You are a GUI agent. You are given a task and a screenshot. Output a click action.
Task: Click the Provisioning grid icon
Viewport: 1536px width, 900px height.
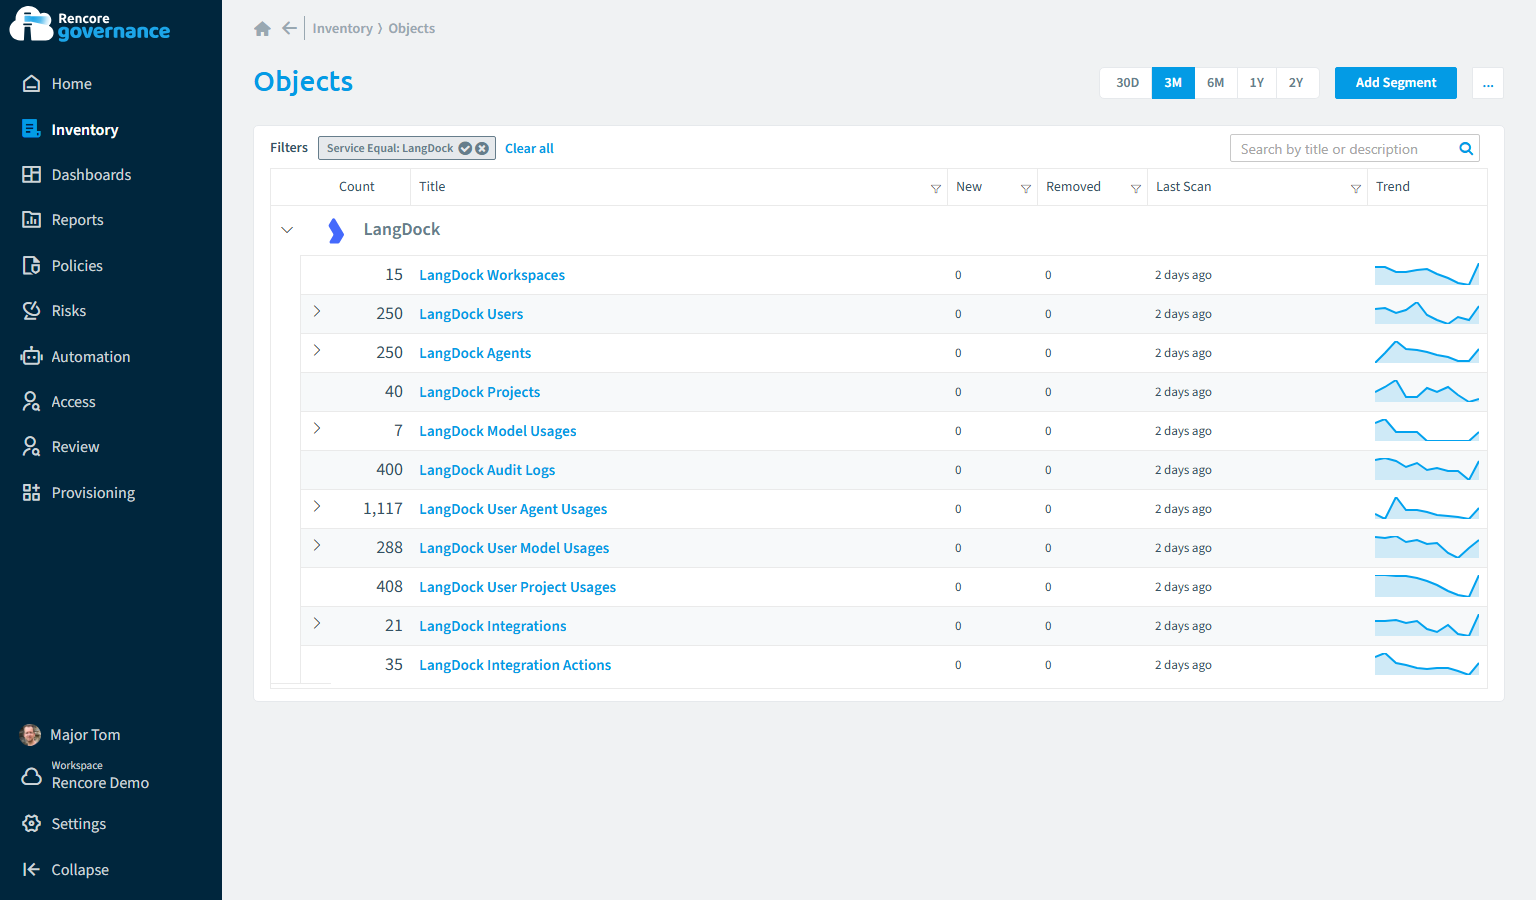pos(32,493)
